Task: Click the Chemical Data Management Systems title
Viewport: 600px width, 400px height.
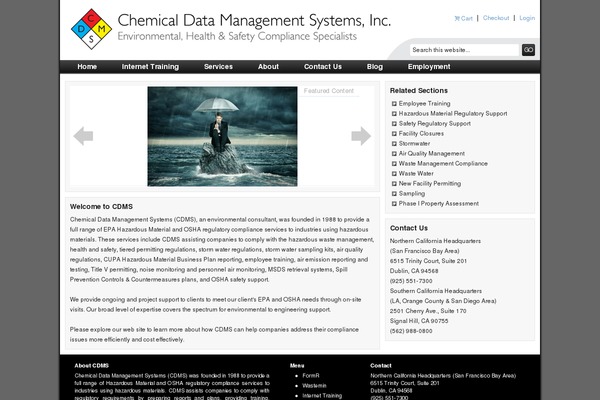Action: 254,20
